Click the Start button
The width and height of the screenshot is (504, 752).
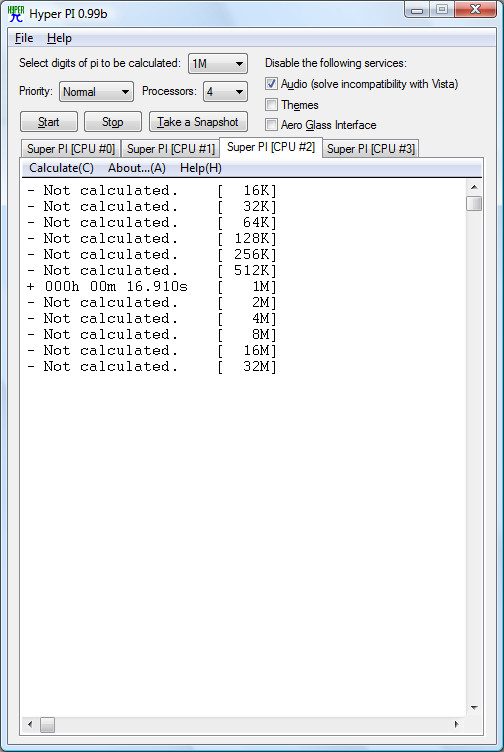[x=49, y=122]
